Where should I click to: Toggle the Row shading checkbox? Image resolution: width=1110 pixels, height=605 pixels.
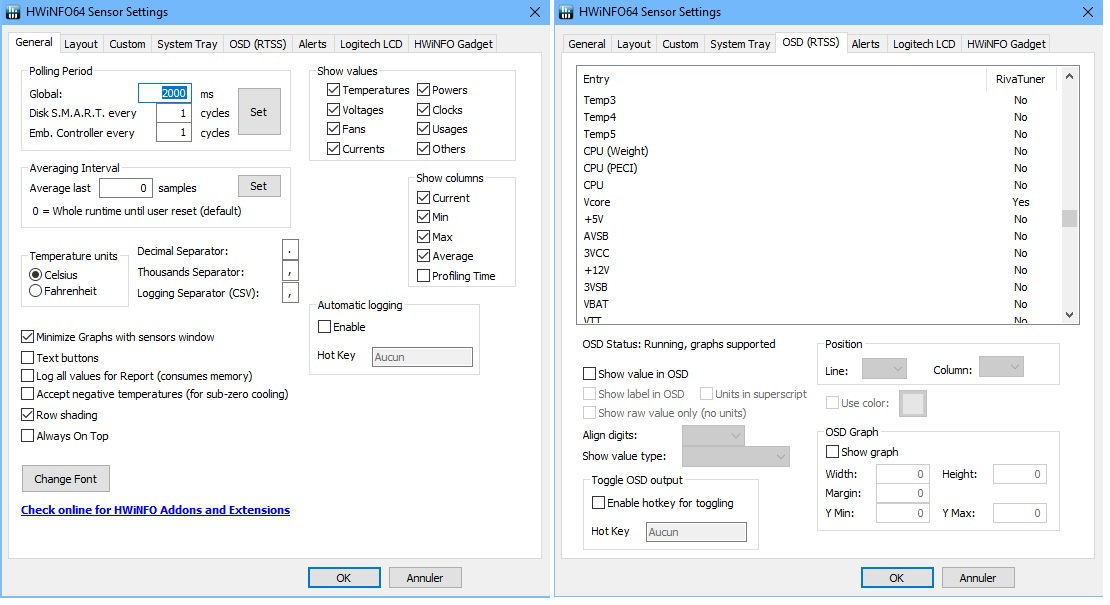[28, 415]
